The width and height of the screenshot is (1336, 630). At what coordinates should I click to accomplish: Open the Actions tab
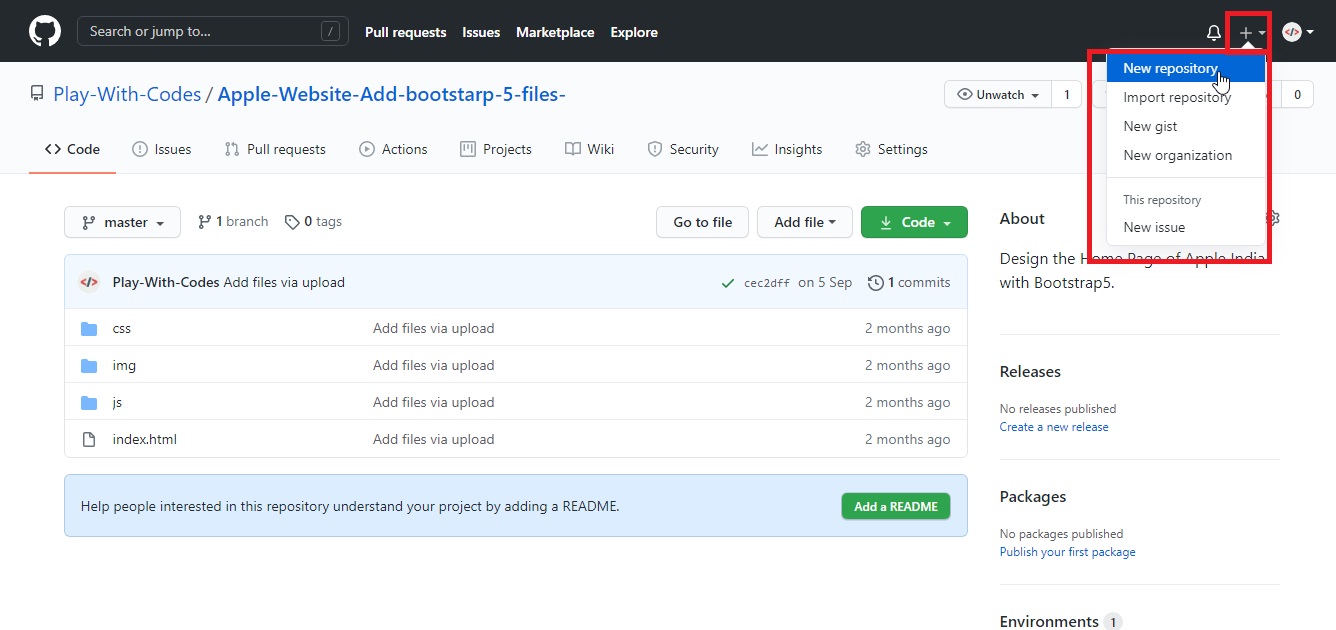[x=393, y=149]
